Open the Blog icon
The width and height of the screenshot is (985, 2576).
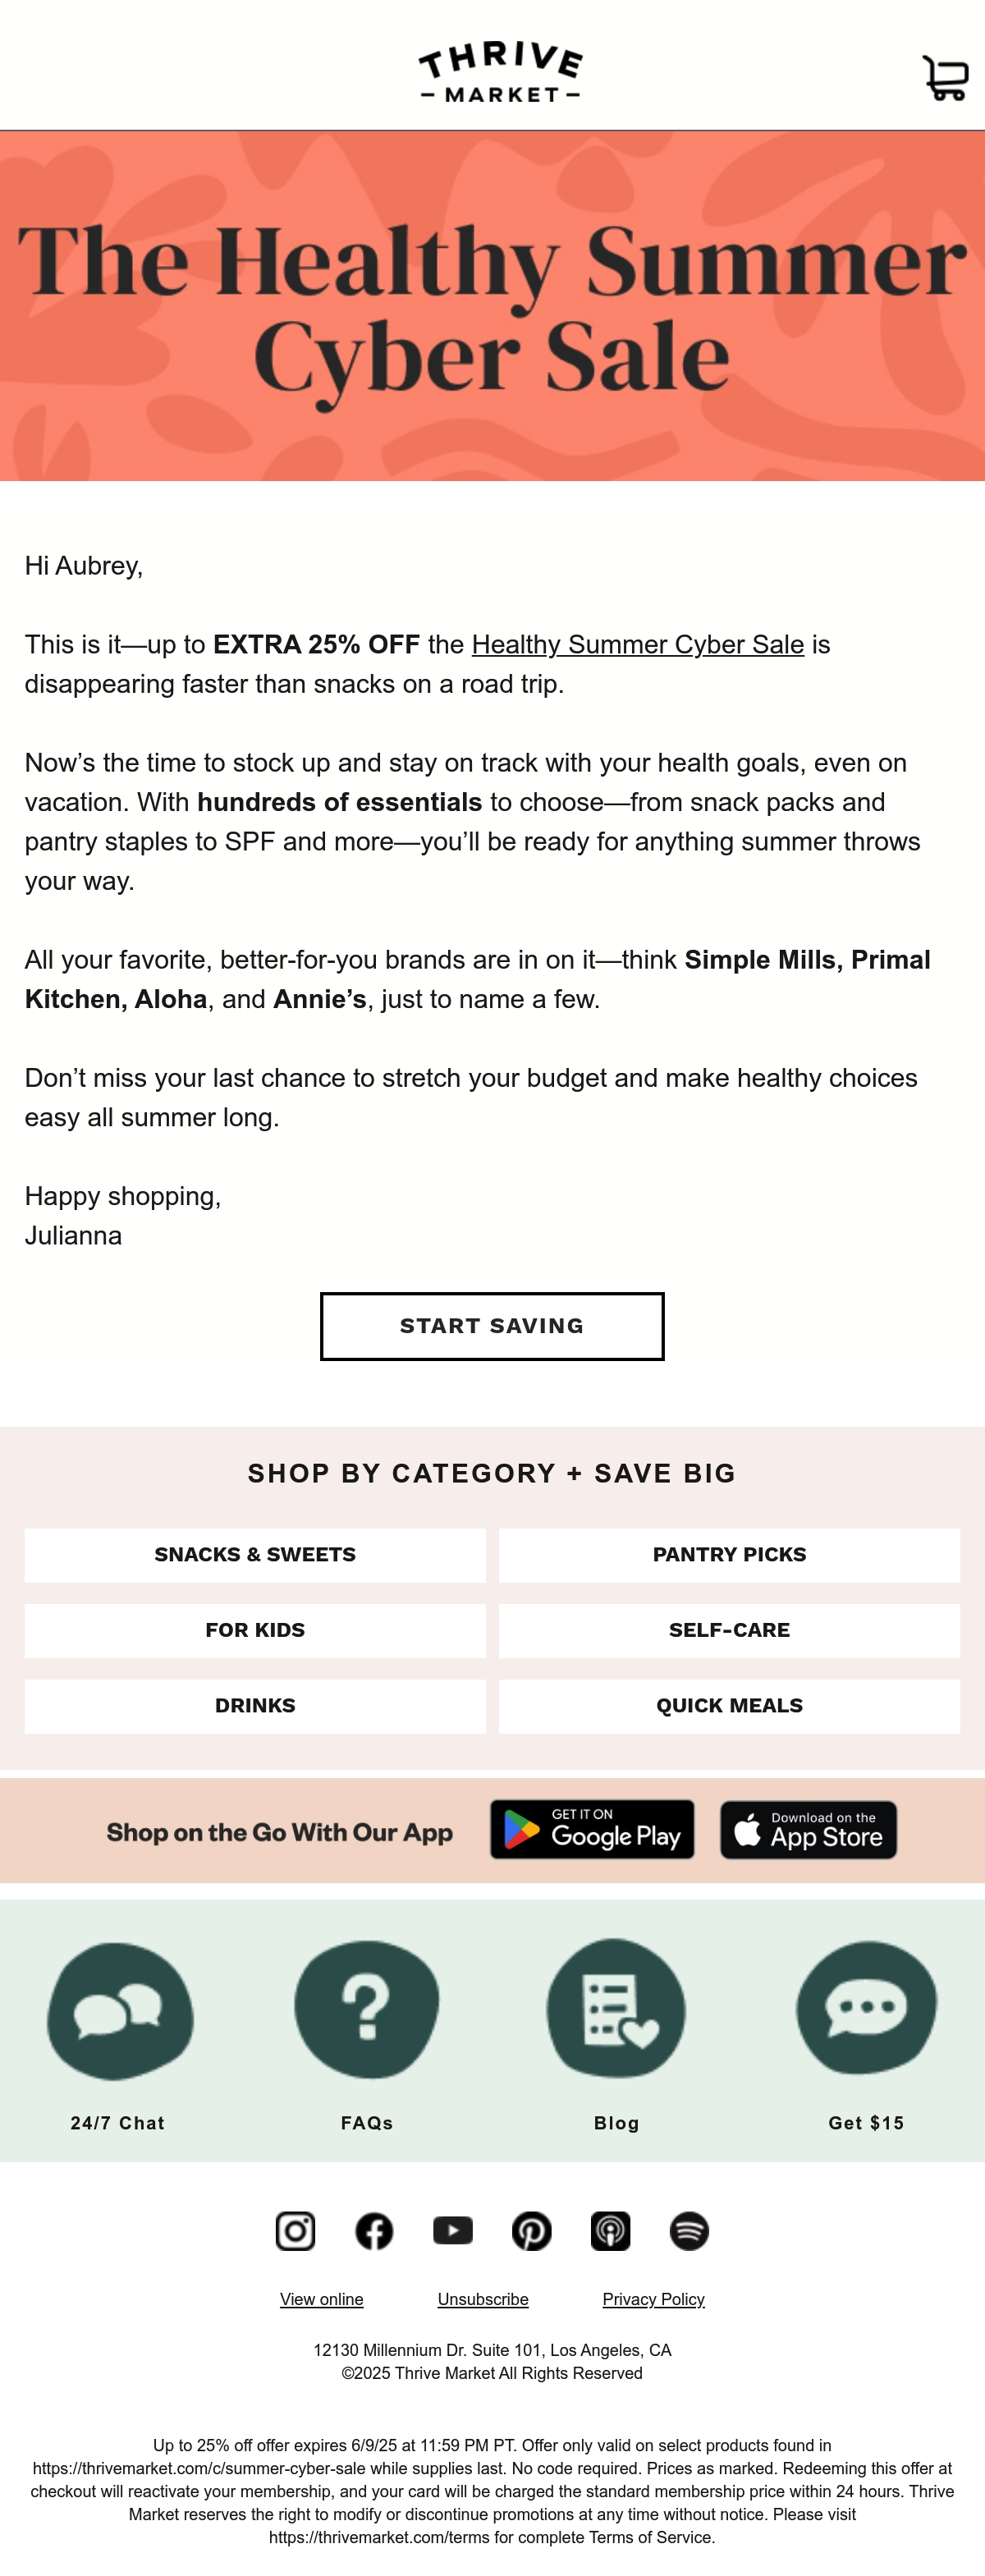click(x=616, y=2007)
